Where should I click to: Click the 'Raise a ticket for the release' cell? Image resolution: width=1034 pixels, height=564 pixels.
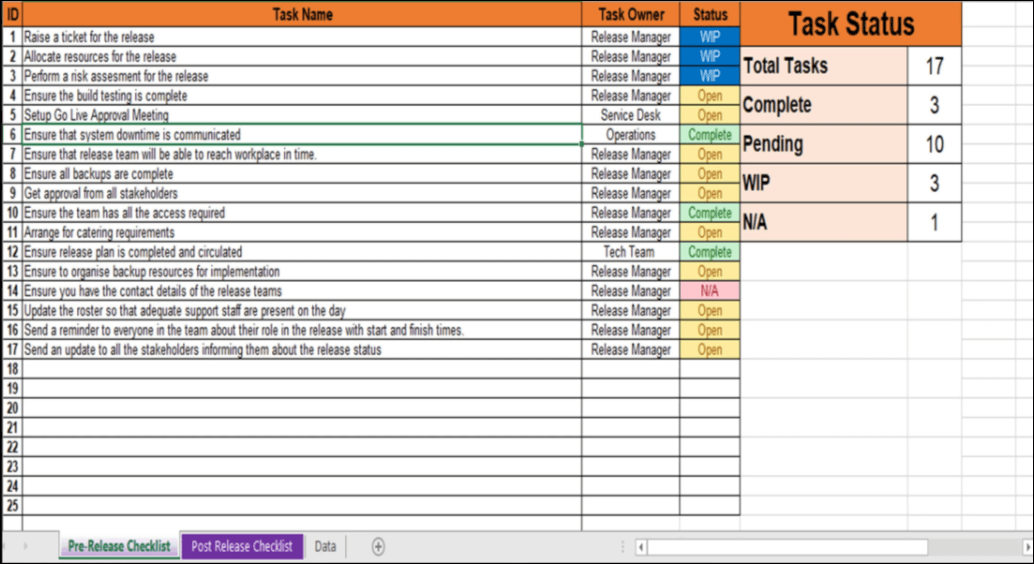coord(302,37)
